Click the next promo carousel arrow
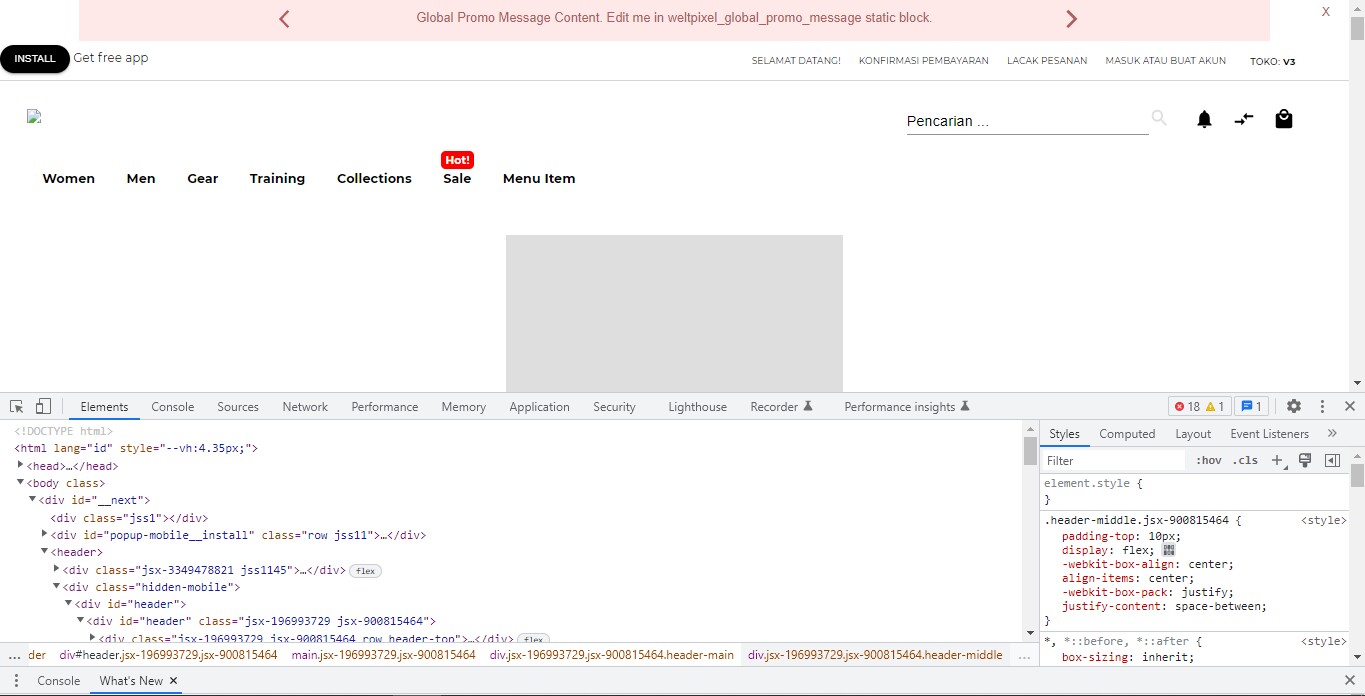This screenshot has height=696, width=1365. pos(1071,18)
